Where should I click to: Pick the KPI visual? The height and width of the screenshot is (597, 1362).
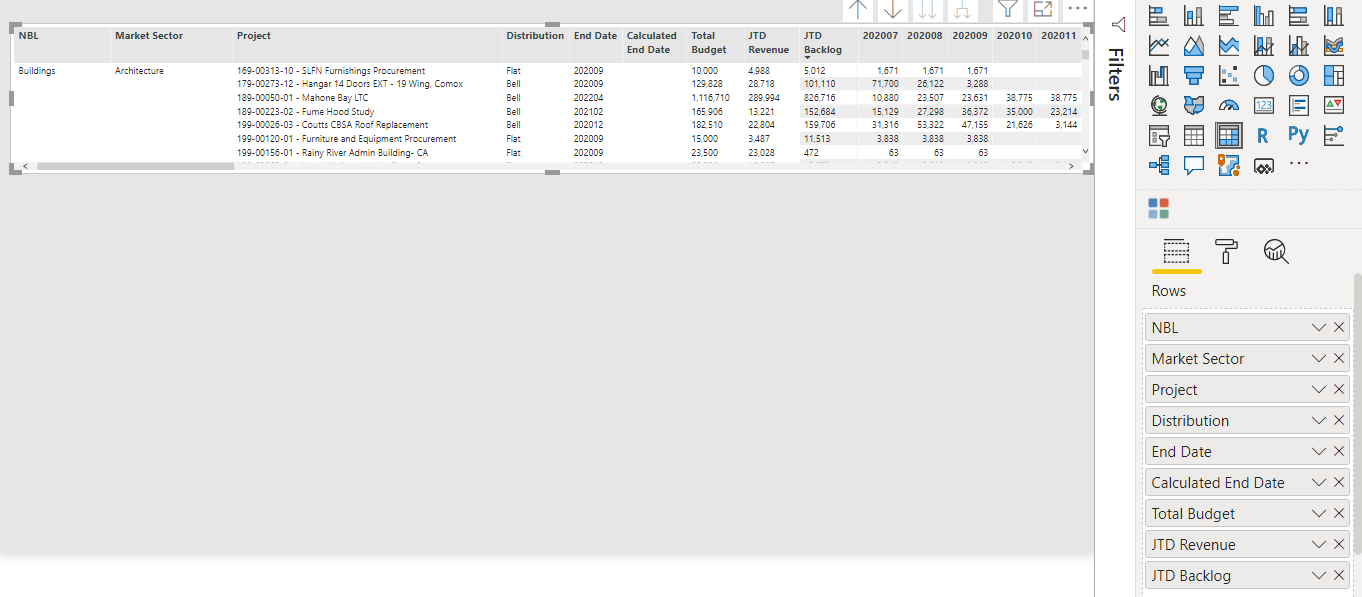click(x=1334, y=105)
